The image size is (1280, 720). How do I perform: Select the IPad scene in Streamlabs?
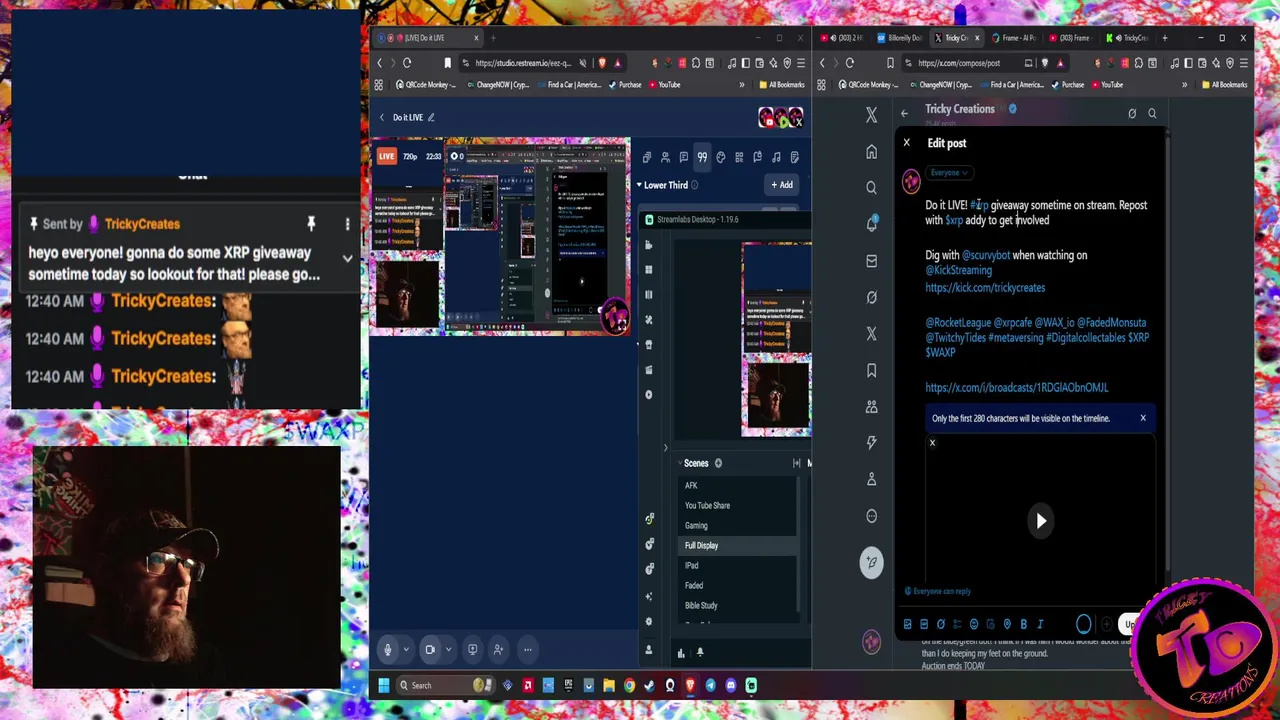[x=738, y=565]
